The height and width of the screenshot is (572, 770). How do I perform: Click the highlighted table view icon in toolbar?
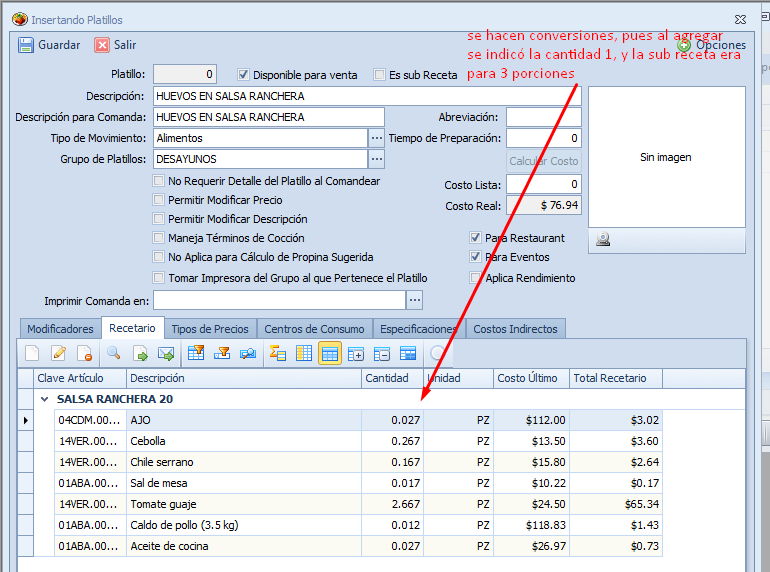pos(329,353)
